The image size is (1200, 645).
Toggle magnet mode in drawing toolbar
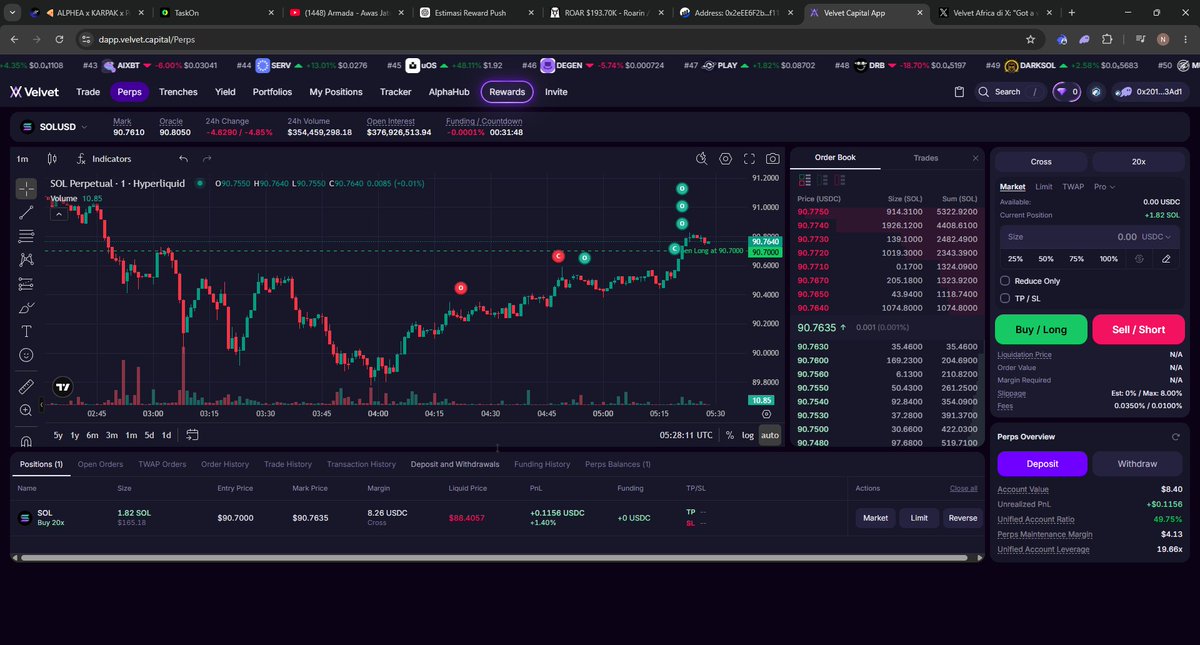pos(26,440)
